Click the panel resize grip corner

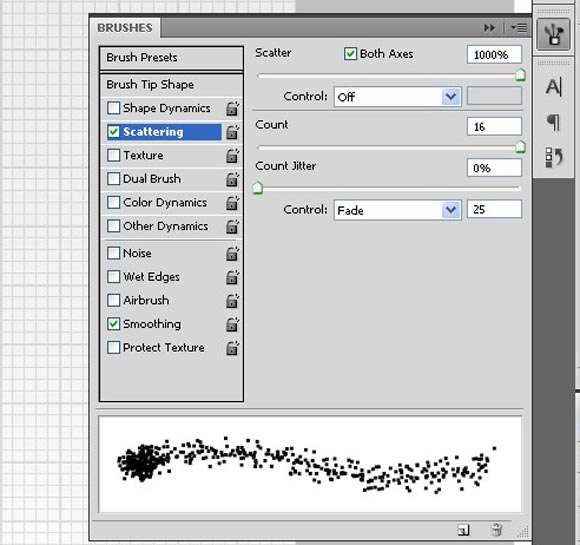[523, 532]
